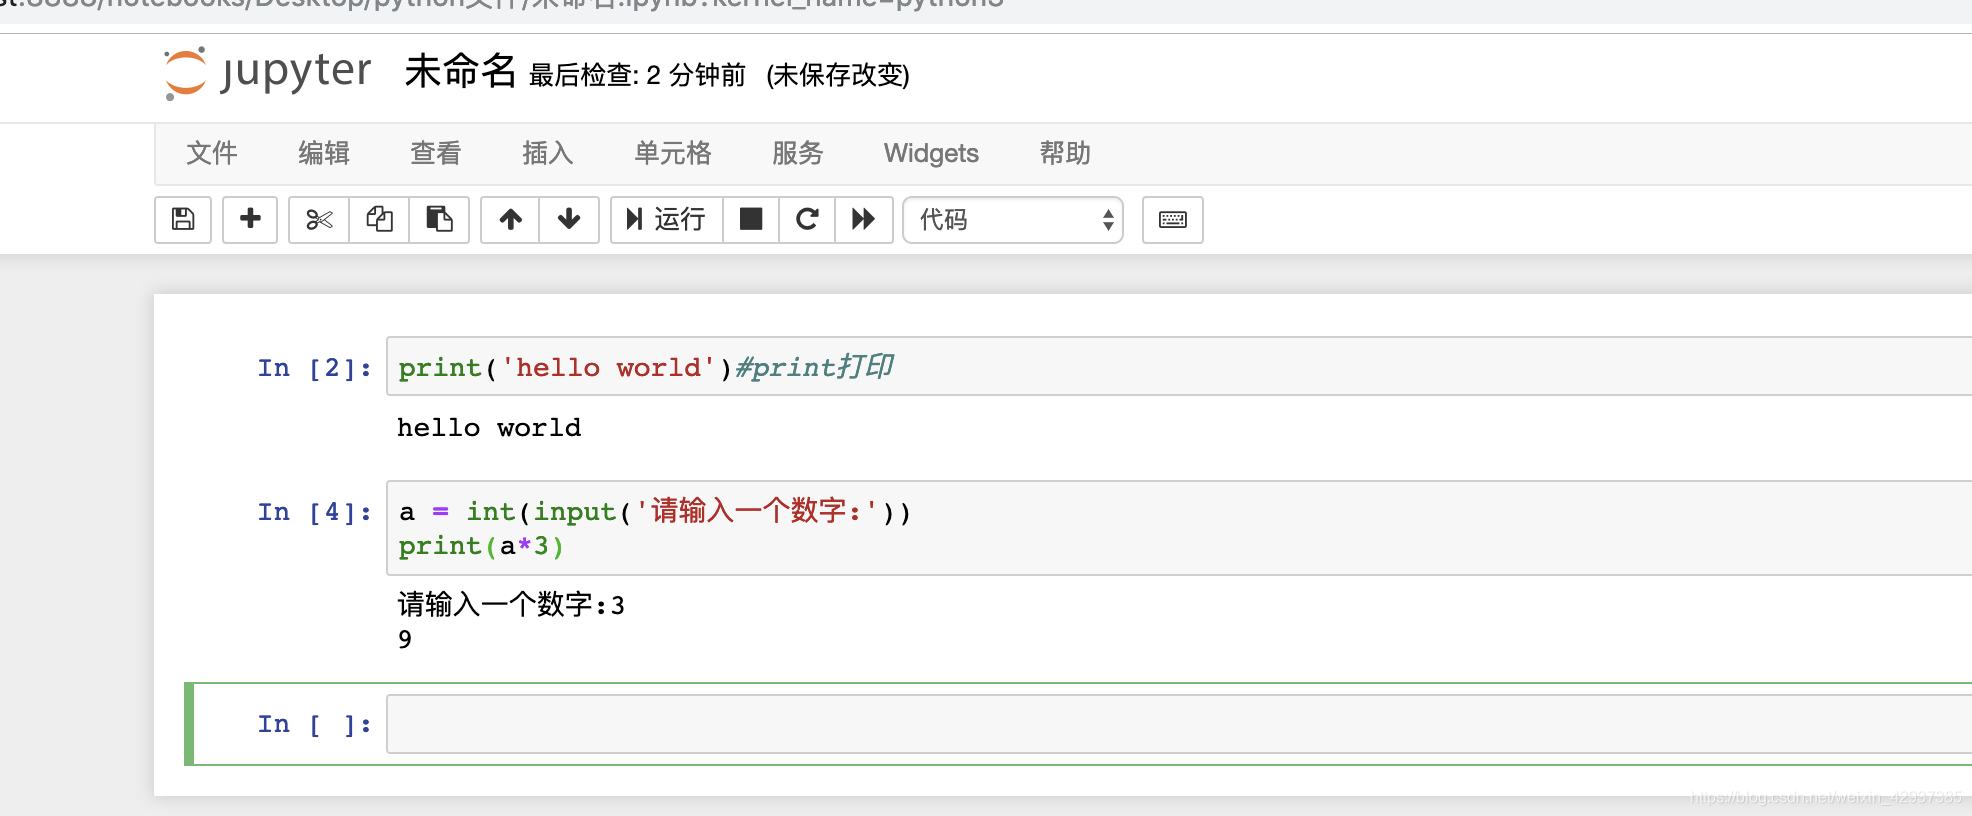Restart kernel with circular arrow icon

[807, 219]
